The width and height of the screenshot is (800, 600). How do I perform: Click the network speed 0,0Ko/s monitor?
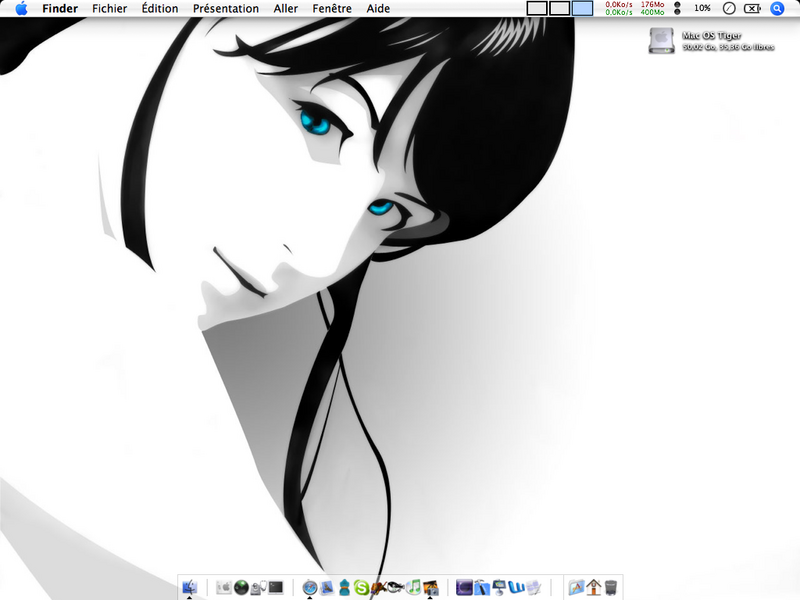coord(619,8)
